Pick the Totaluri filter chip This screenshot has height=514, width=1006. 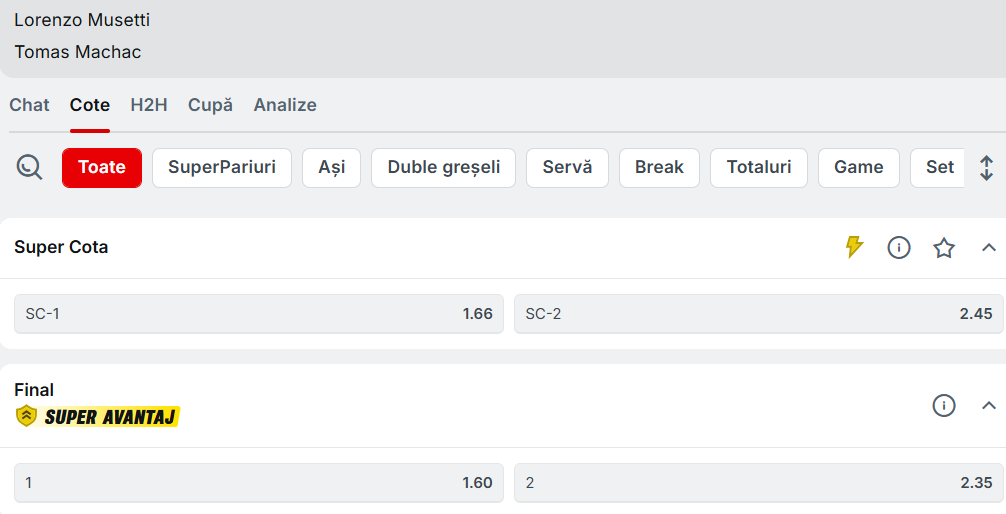click(x=759, y=167)
